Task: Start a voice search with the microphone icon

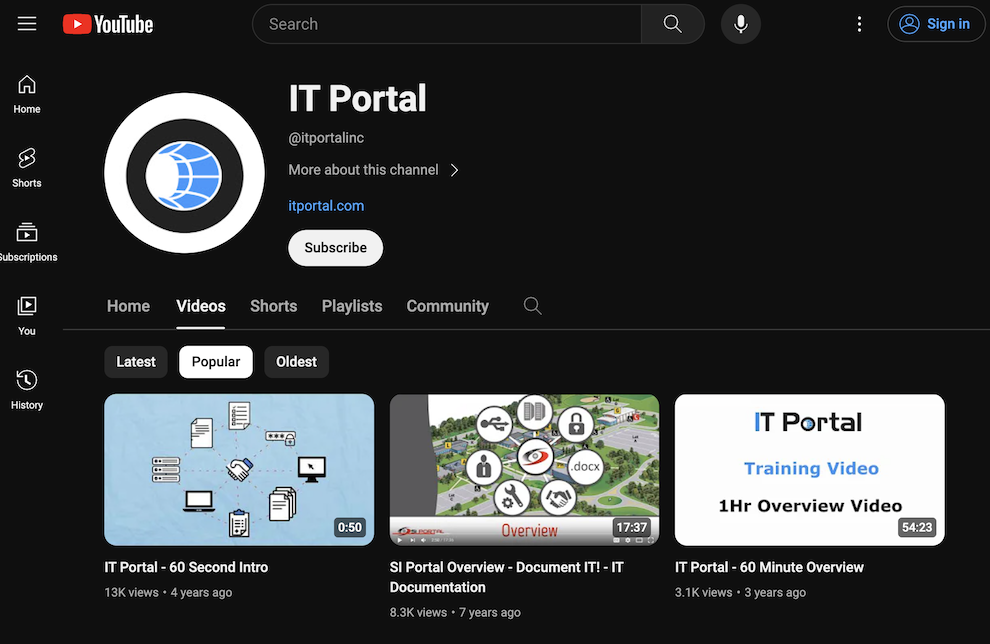Action: pos(740,23)
